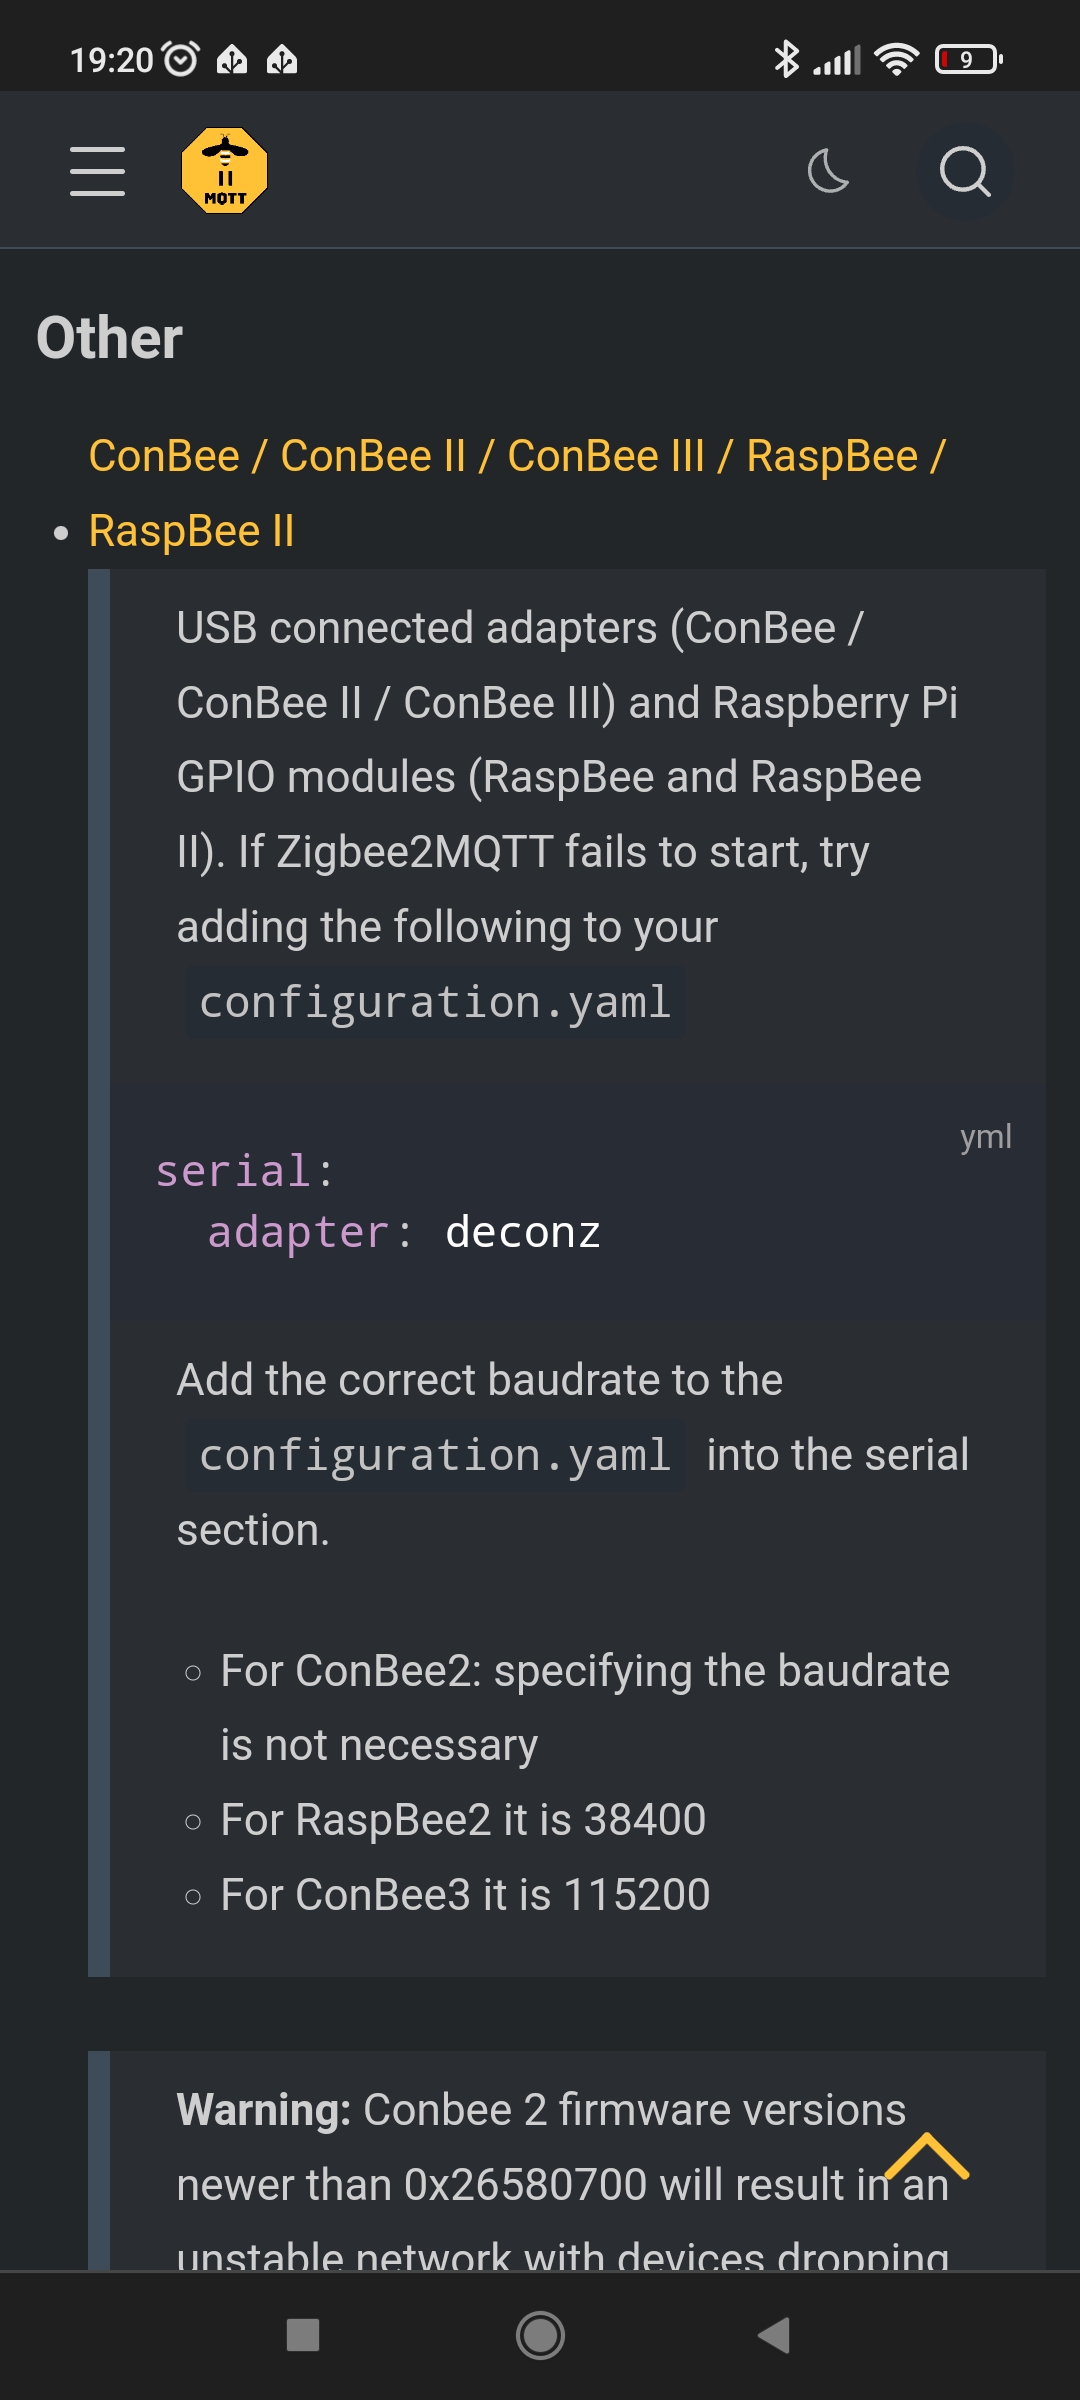This screenshot has width=1080, height=2400.
Task: Tap the Zigbee2MQTT bee logo
Action: (224, 171)
